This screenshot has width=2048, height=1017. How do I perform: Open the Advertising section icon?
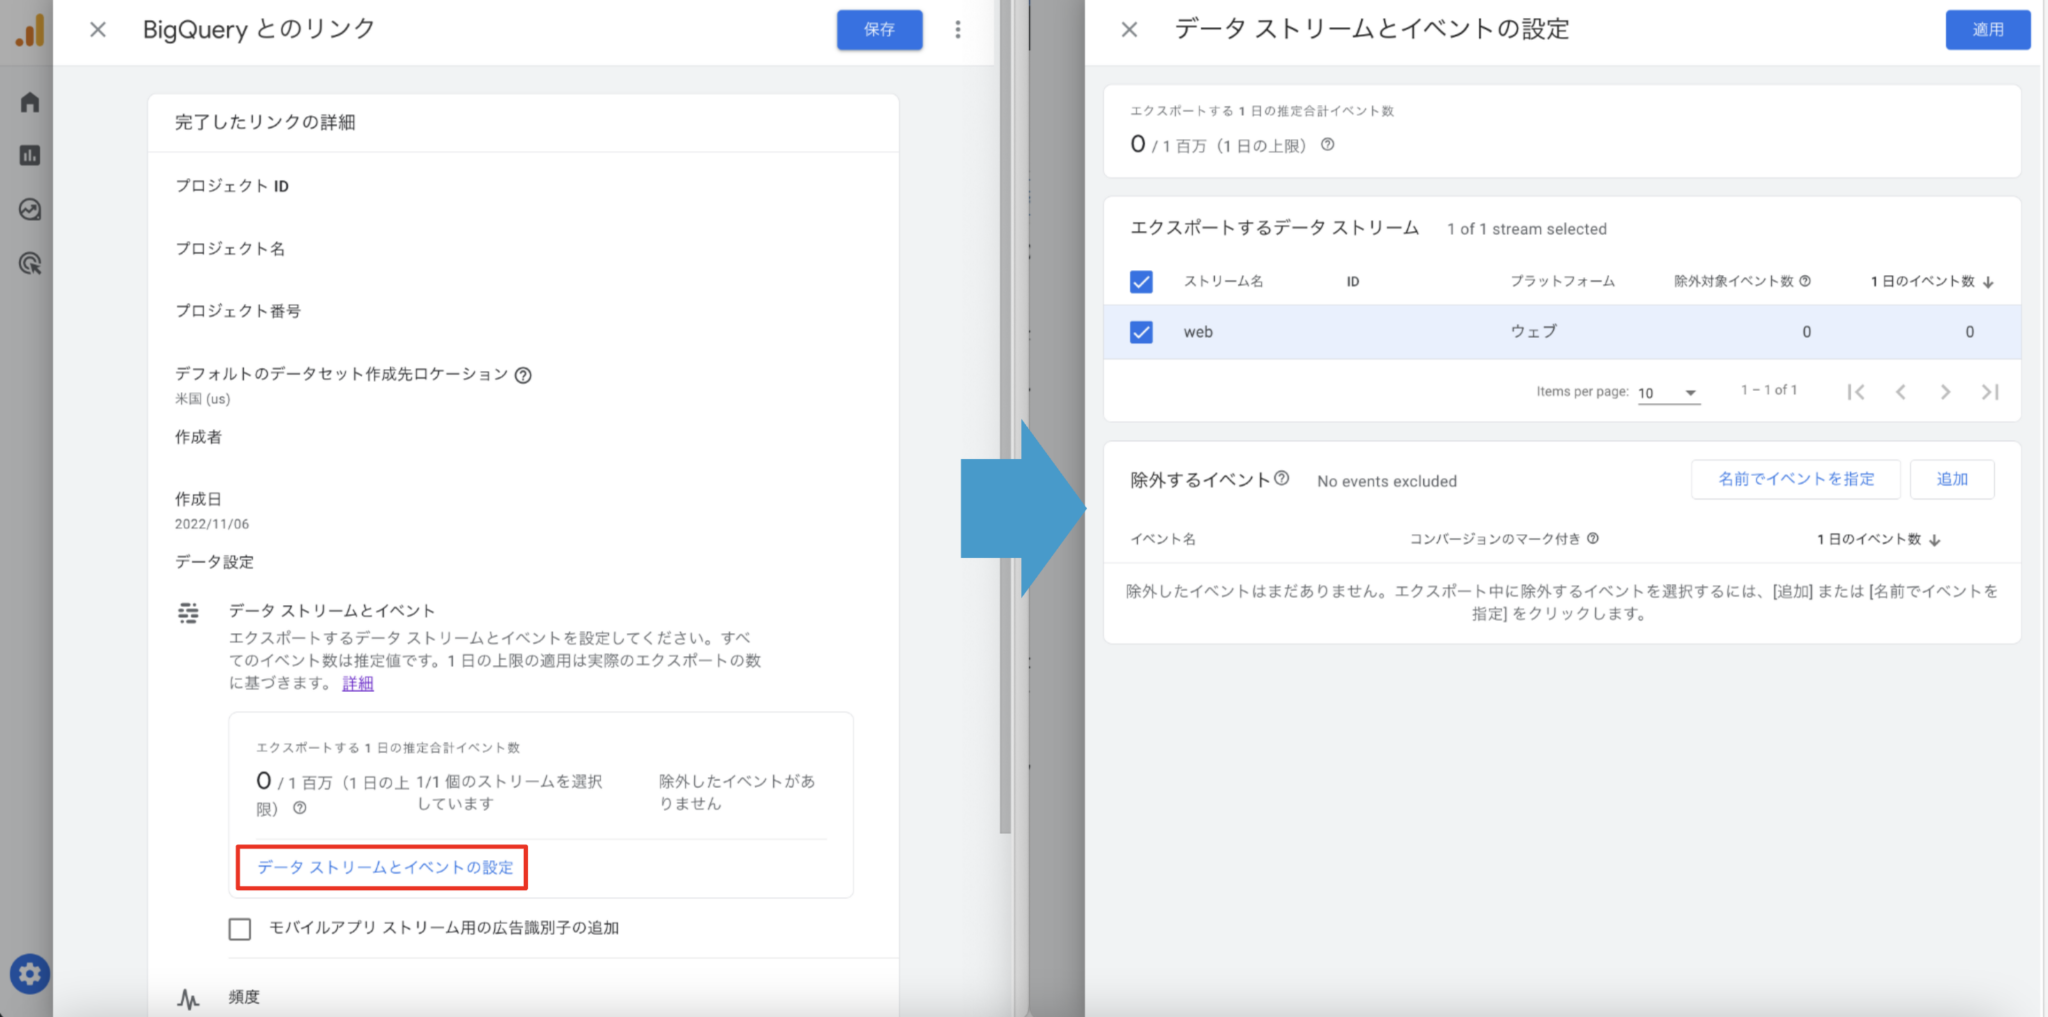coord(29,264)
